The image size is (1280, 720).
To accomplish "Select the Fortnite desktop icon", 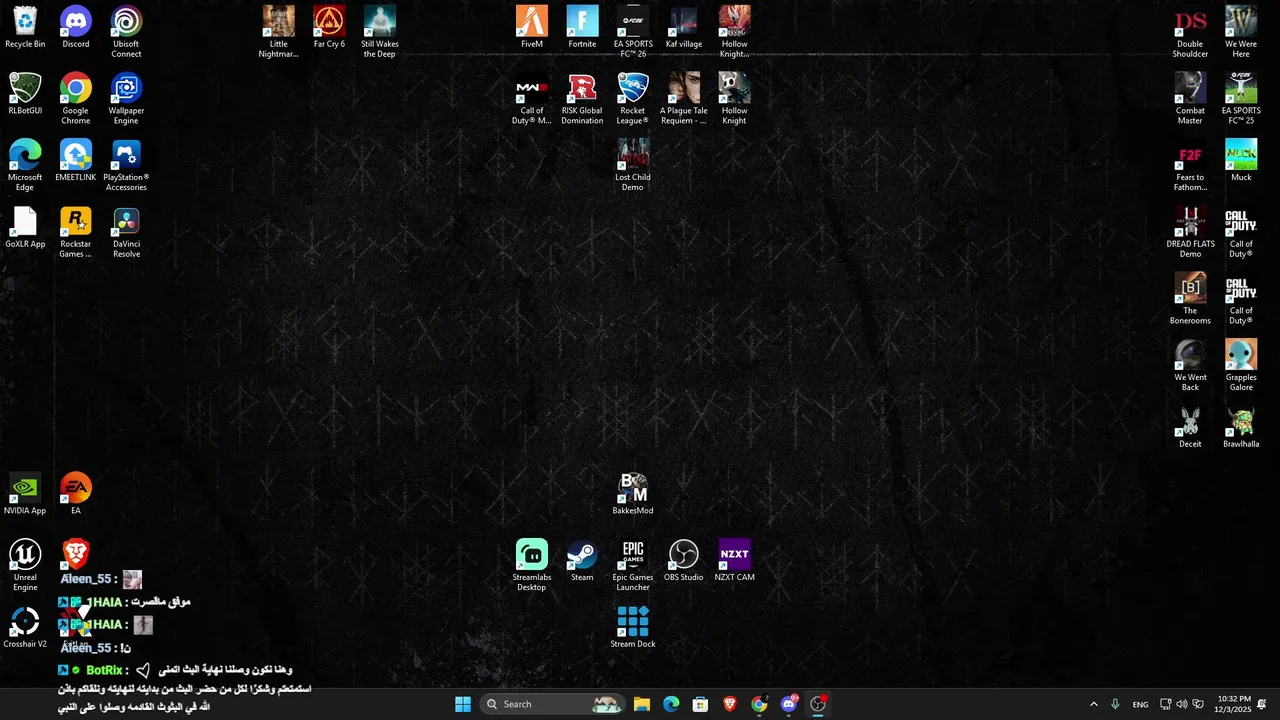I will click(582, 28).
